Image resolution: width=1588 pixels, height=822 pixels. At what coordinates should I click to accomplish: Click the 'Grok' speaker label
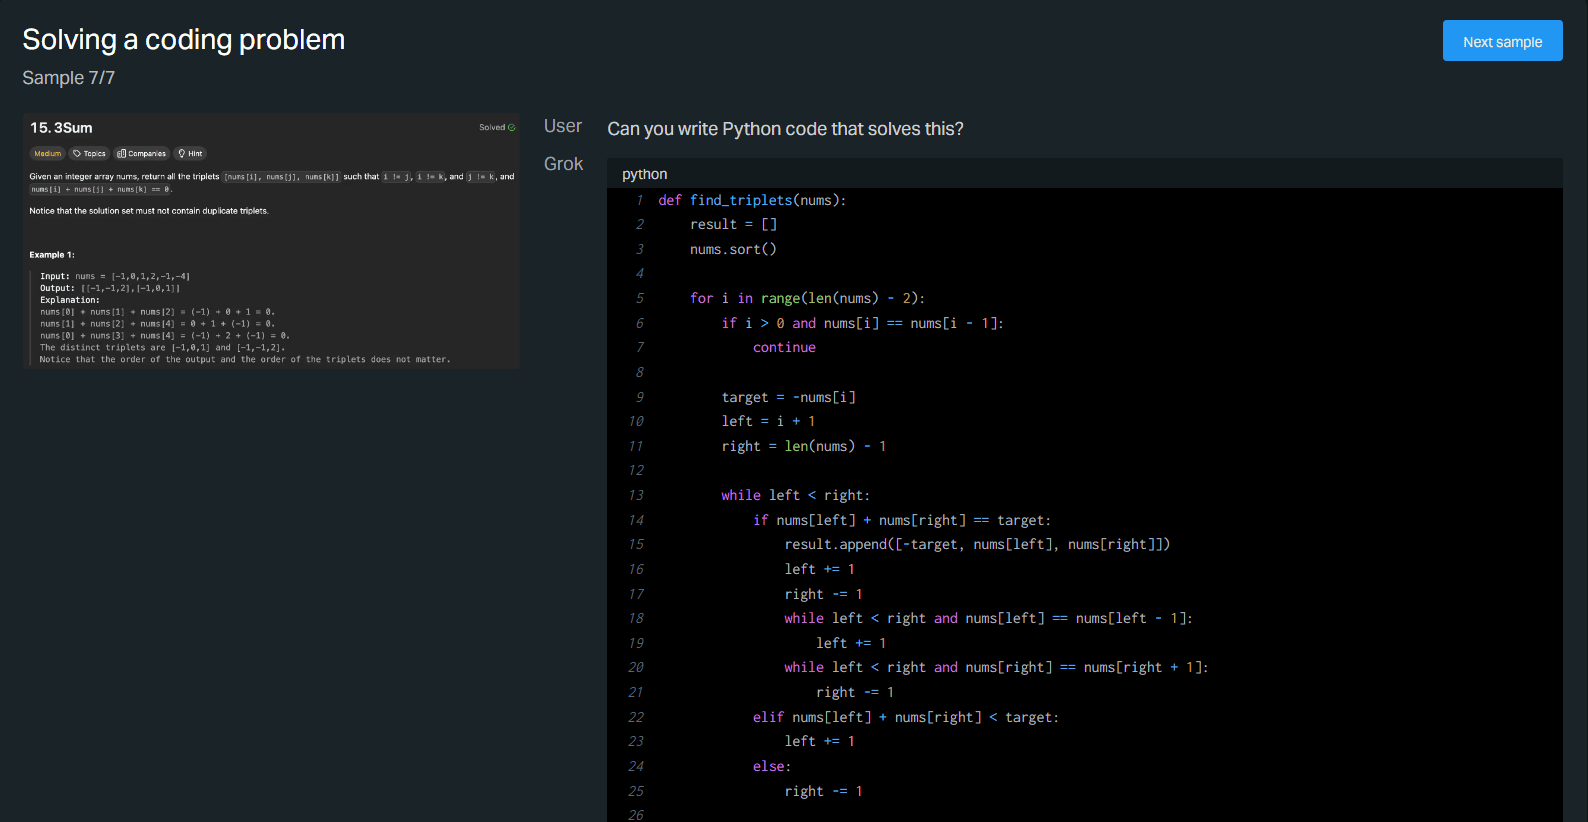pos(563,164)
